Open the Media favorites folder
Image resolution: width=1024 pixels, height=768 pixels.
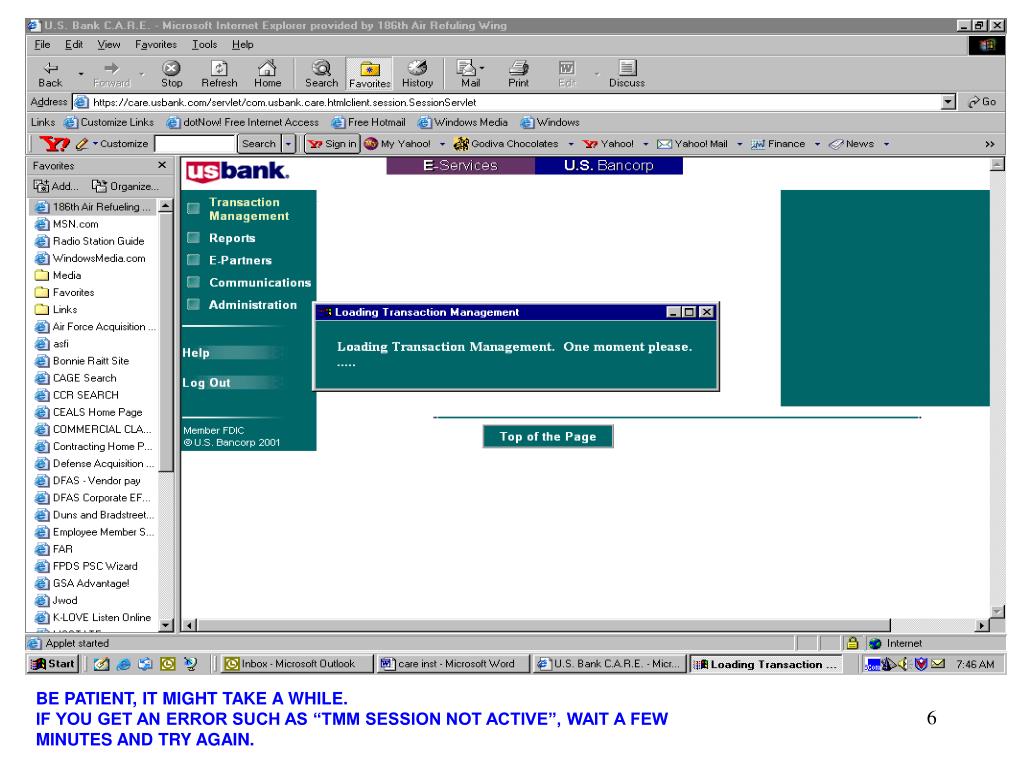click(58, 275)
